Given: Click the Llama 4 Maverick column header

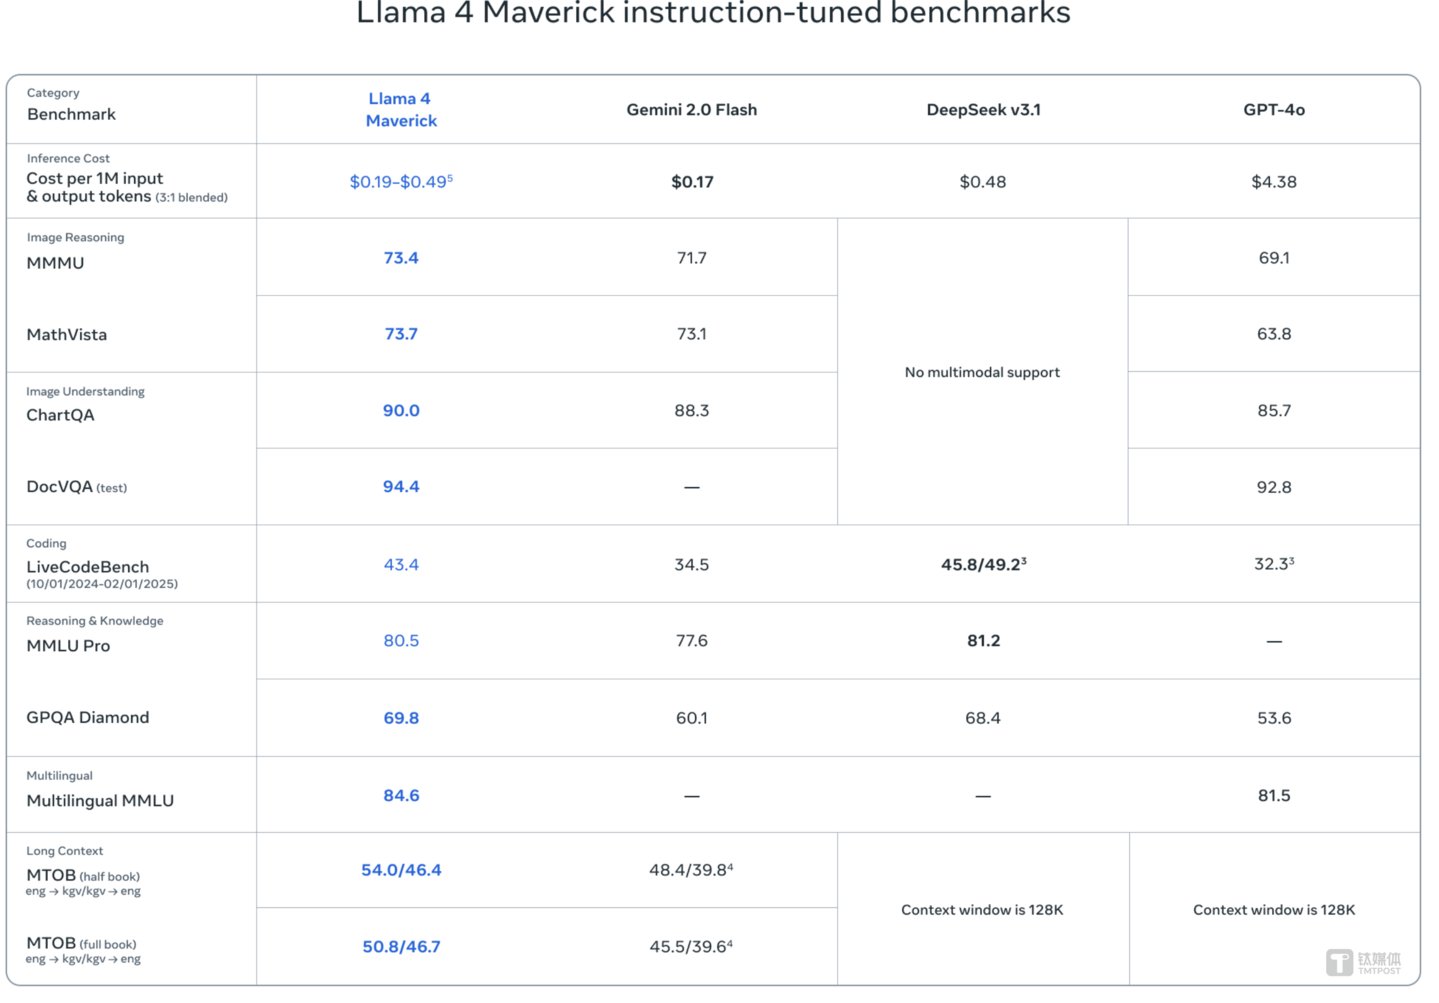Looking at the screenshot, I should (x=401, y=110).
